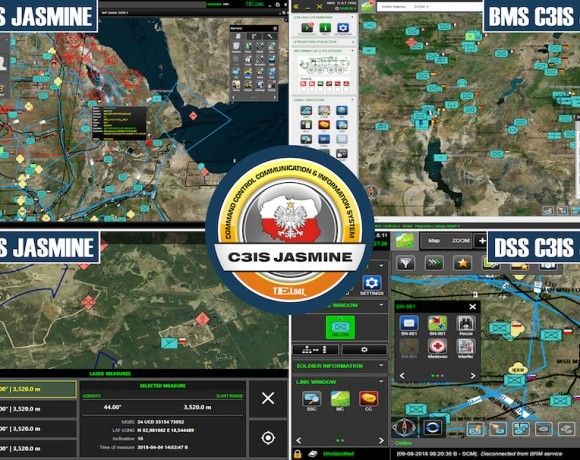Click the green info 'i' icon
The width and height of the screenshot is (580, 460).
pos(325,28)
